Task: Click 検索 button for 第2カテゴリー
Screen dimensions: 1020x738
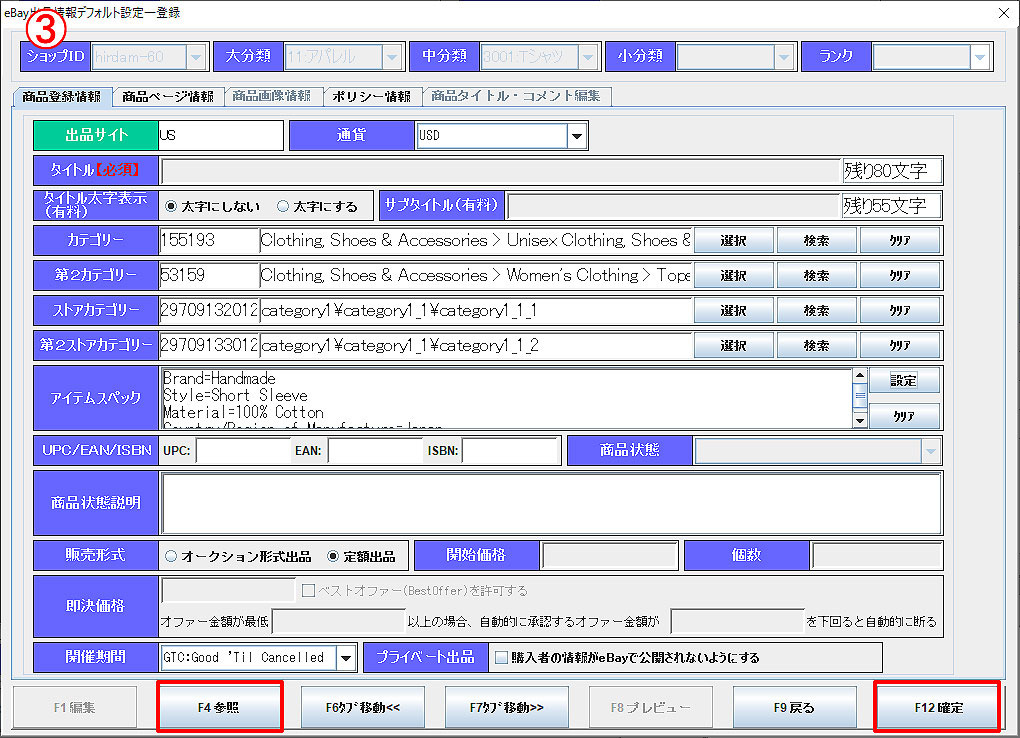Action: coord(816,276)
